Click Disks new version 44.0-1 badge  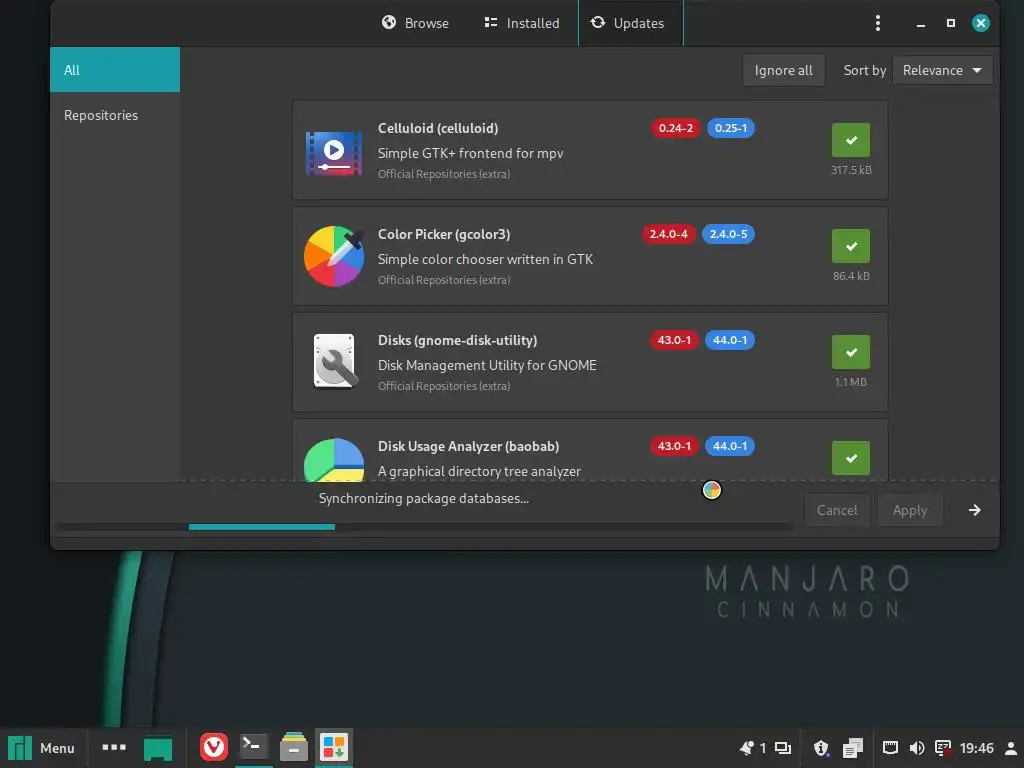point(729,340)
